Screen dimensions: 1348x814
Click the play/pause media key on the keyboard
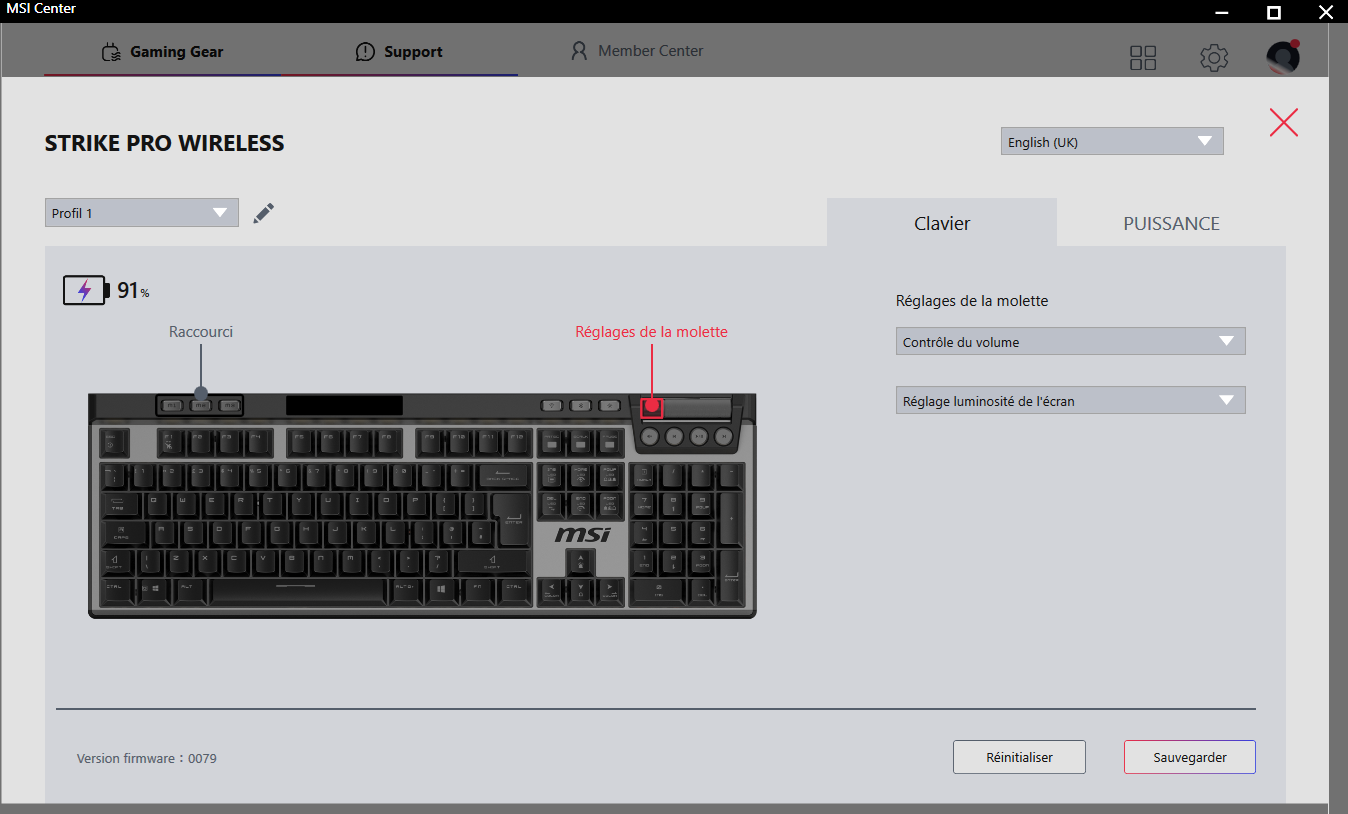point(699,436)
